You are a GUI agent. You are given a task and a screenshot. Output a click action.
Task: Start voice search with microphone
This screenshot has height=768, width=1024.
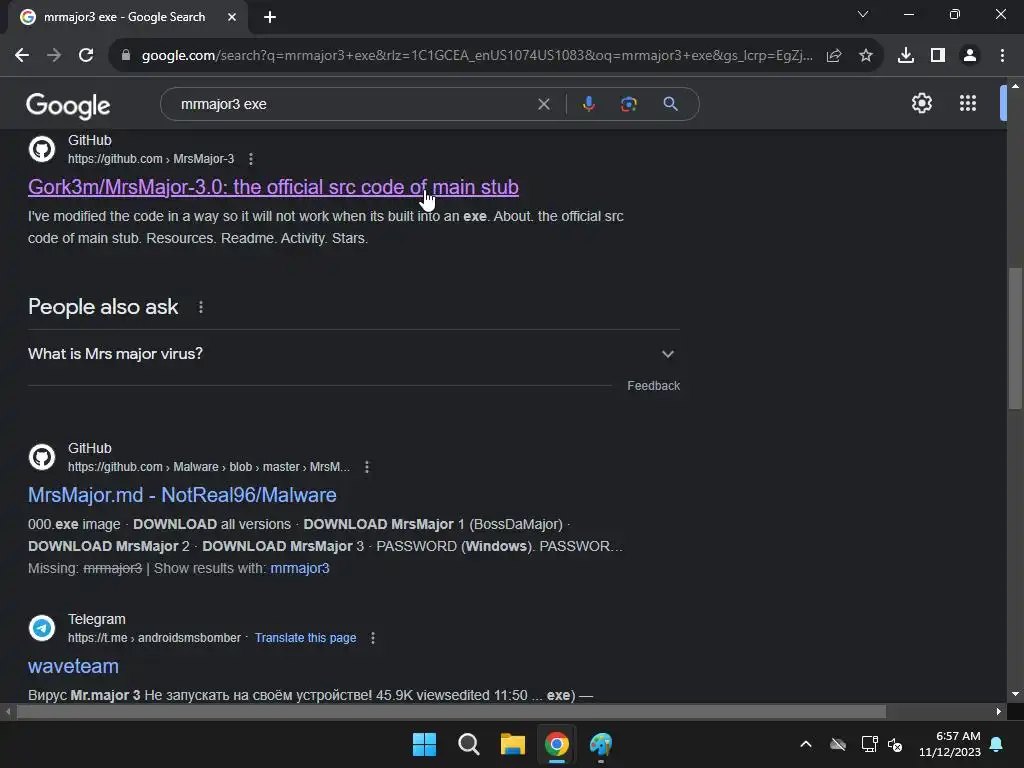pos(588,104)
